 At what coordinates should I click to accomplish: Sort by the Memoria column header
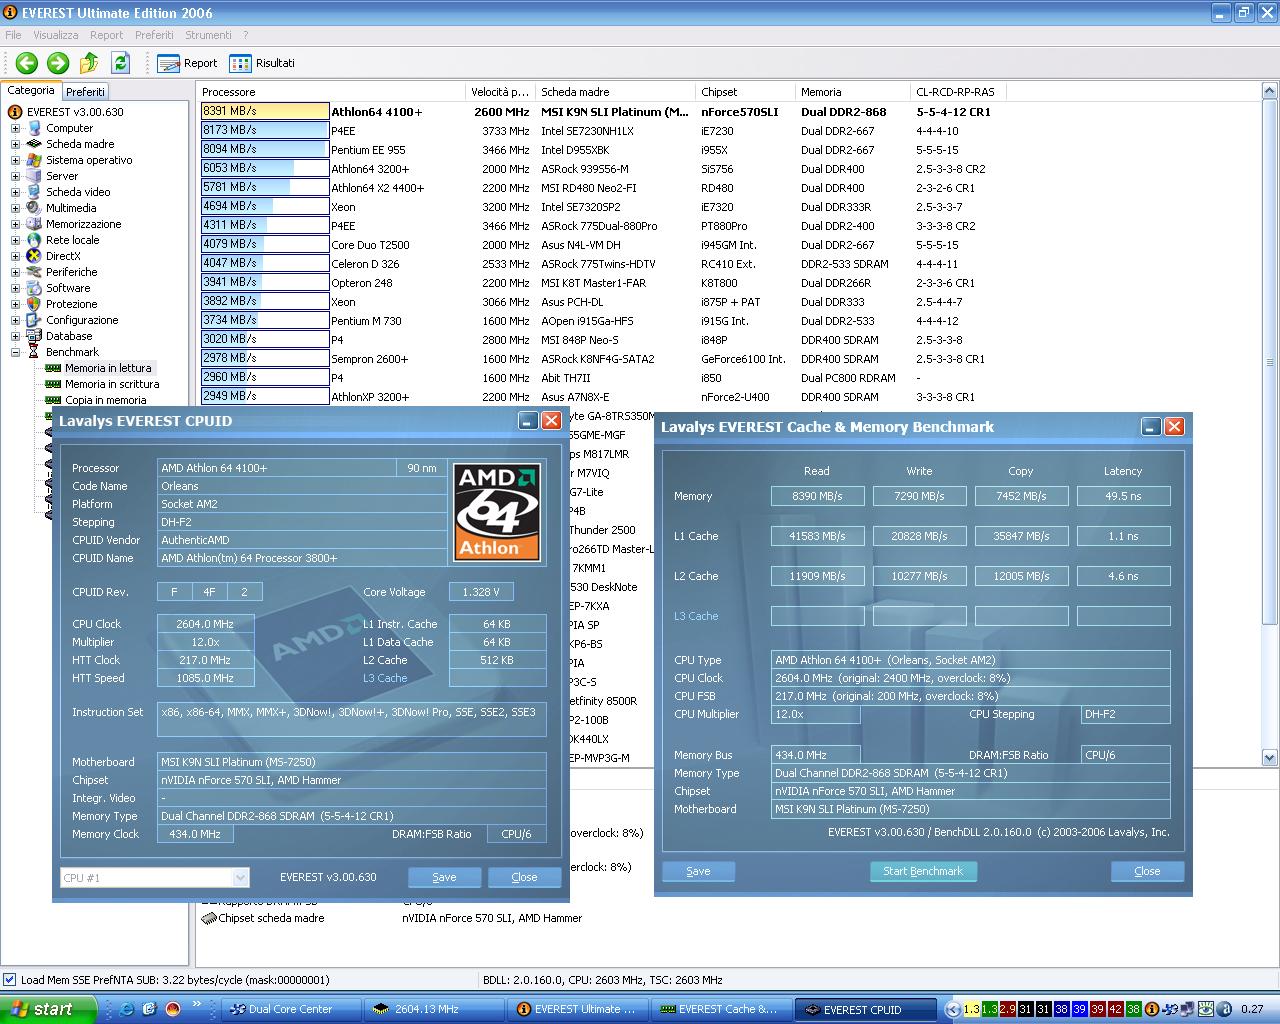click(x=853, y=92)
